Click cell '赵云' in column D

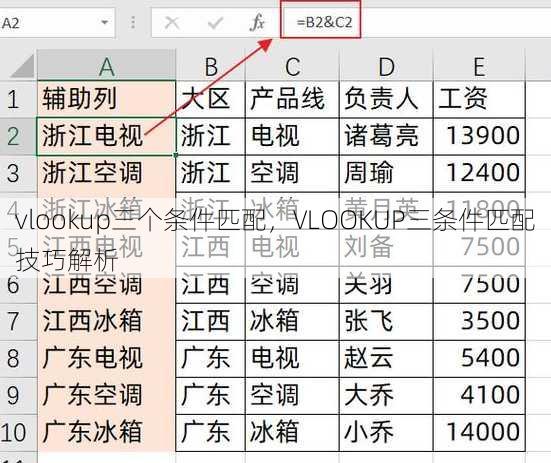pos(386,359)
